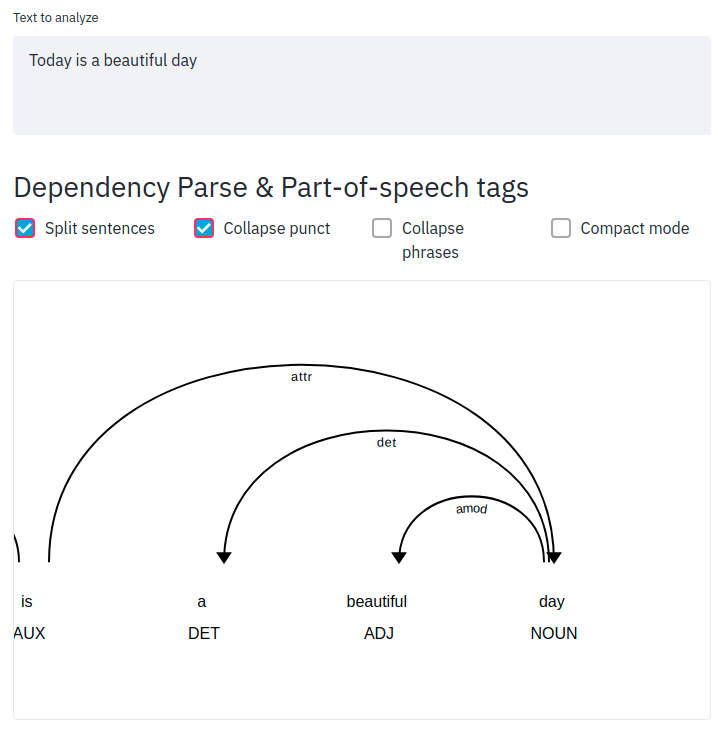Click the 'attr' arc label
Screen dimensions: 718x755
(x=301, y=377)
